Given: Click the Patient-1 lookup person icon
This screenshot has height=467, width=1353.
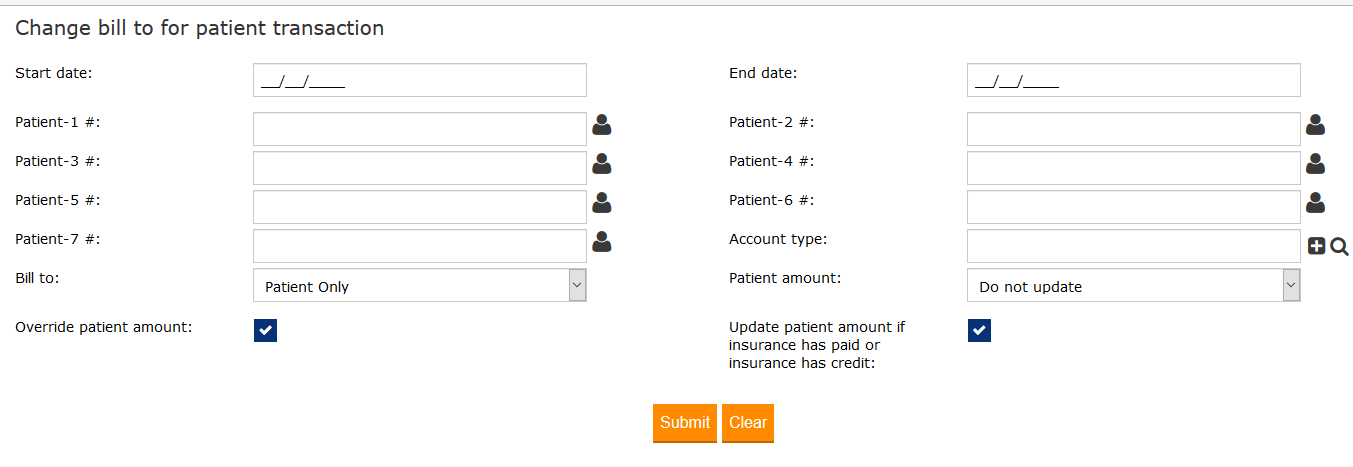Looking at the screenshot, I should pos(602,125).
